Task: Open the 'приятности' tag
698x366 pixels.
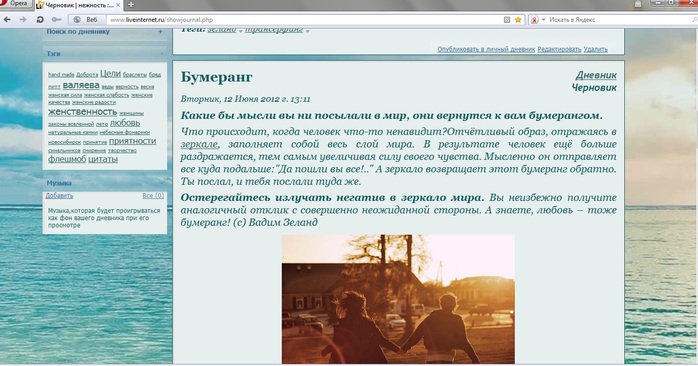Action: coord(133,141)
